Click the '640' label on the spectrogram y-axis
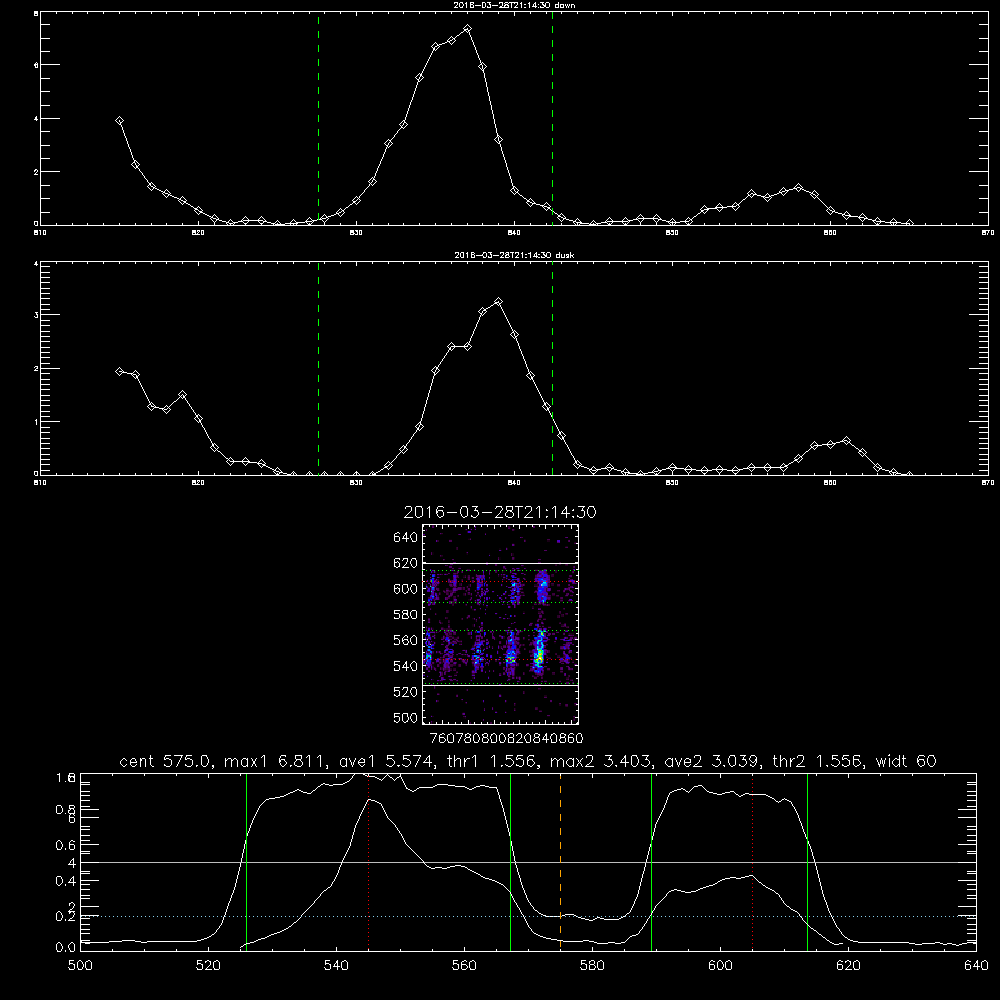 (x=406, y=537)
